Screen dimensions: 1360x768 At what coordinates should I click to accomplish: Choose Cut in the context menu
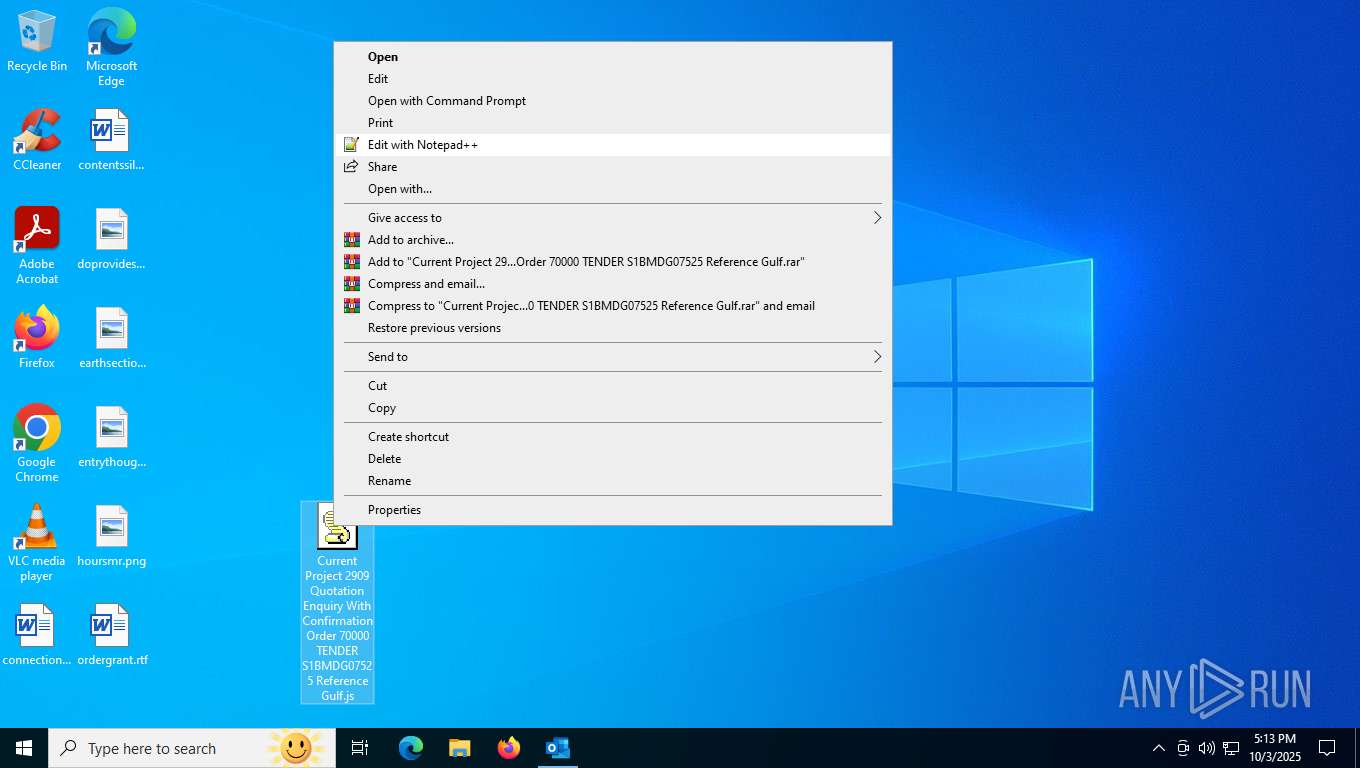613,386
